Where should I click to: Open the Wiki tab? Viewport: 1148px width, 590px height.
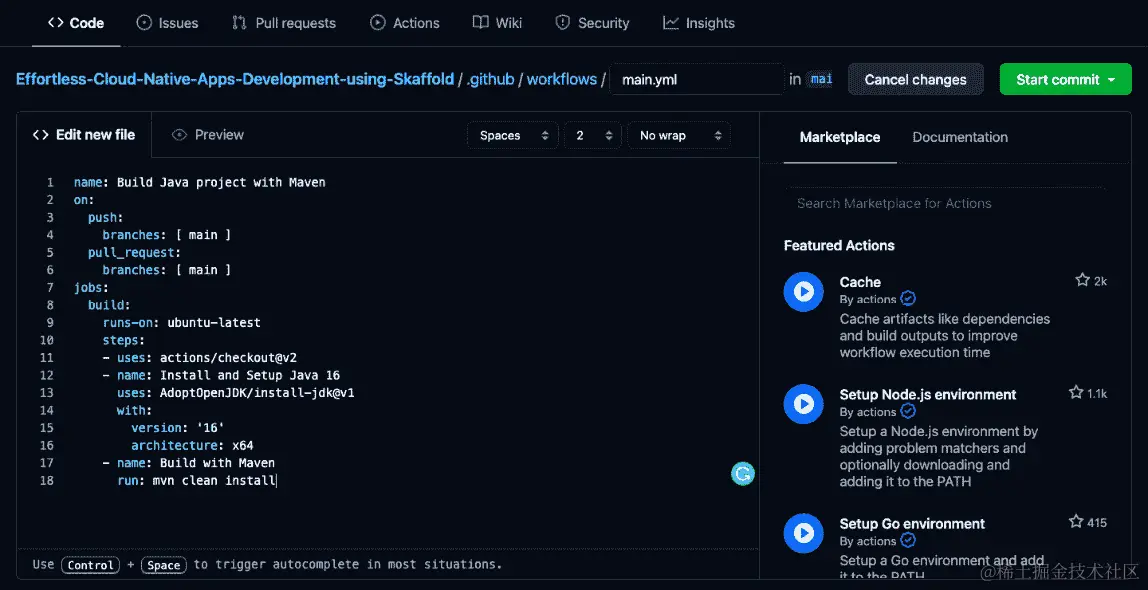click(497, 23)
